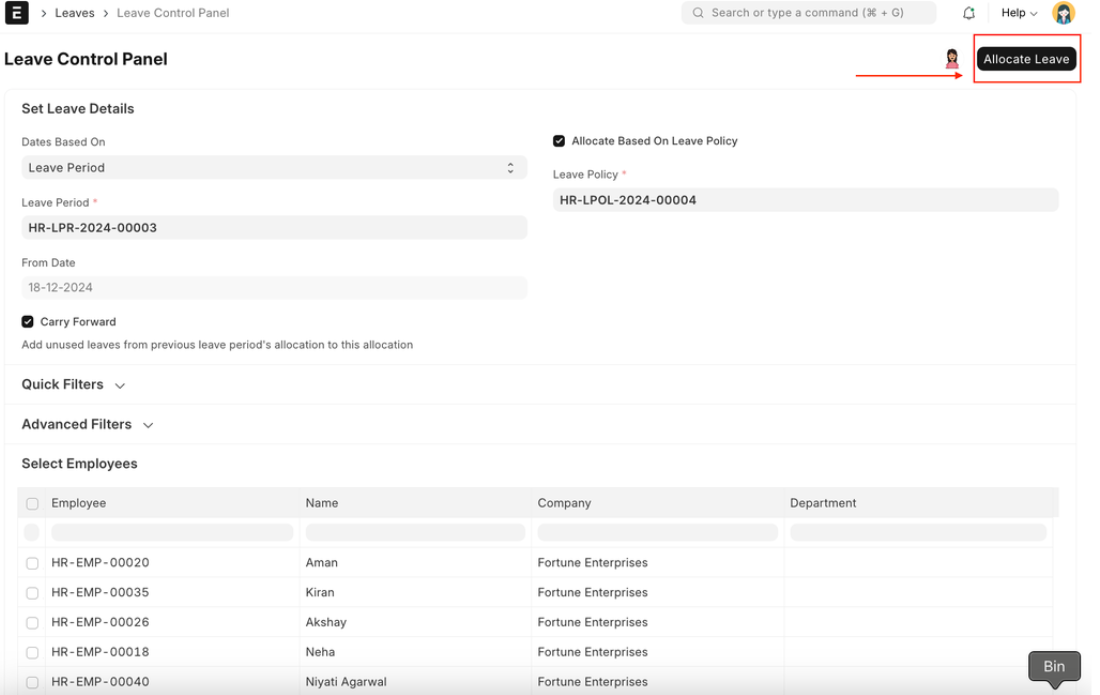Click the assigned user avatar beside Allocate Leave
Viewport: 1100px width, 695px height.
tap(952, 59)
